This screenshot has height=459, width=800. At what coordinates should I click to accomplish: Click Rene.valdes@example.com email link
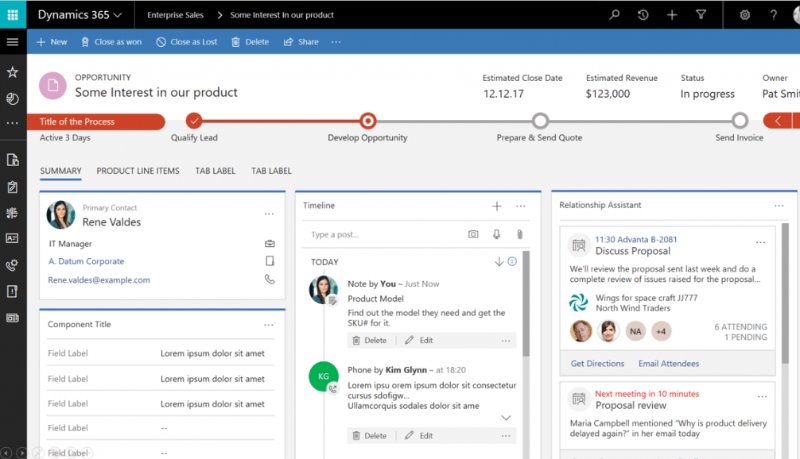click(99, 280)
